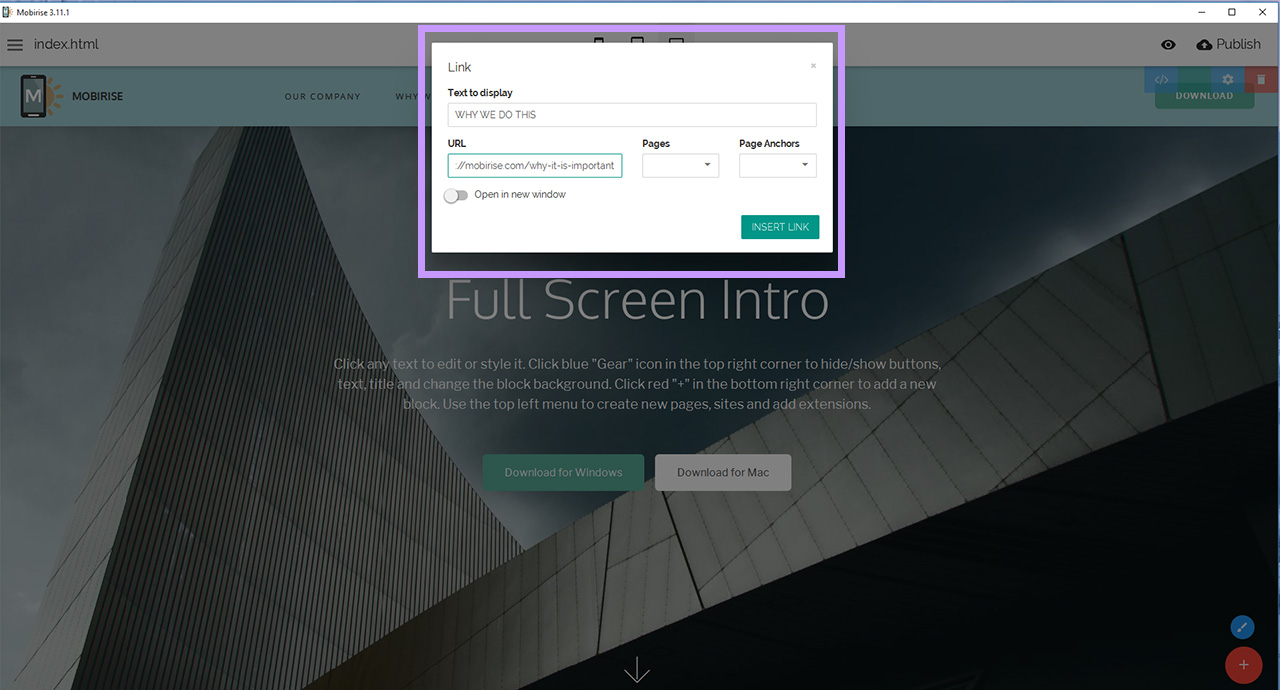1280x690 pixels.
Task: Add a new block with the red plus
Action: [1244, 665]
